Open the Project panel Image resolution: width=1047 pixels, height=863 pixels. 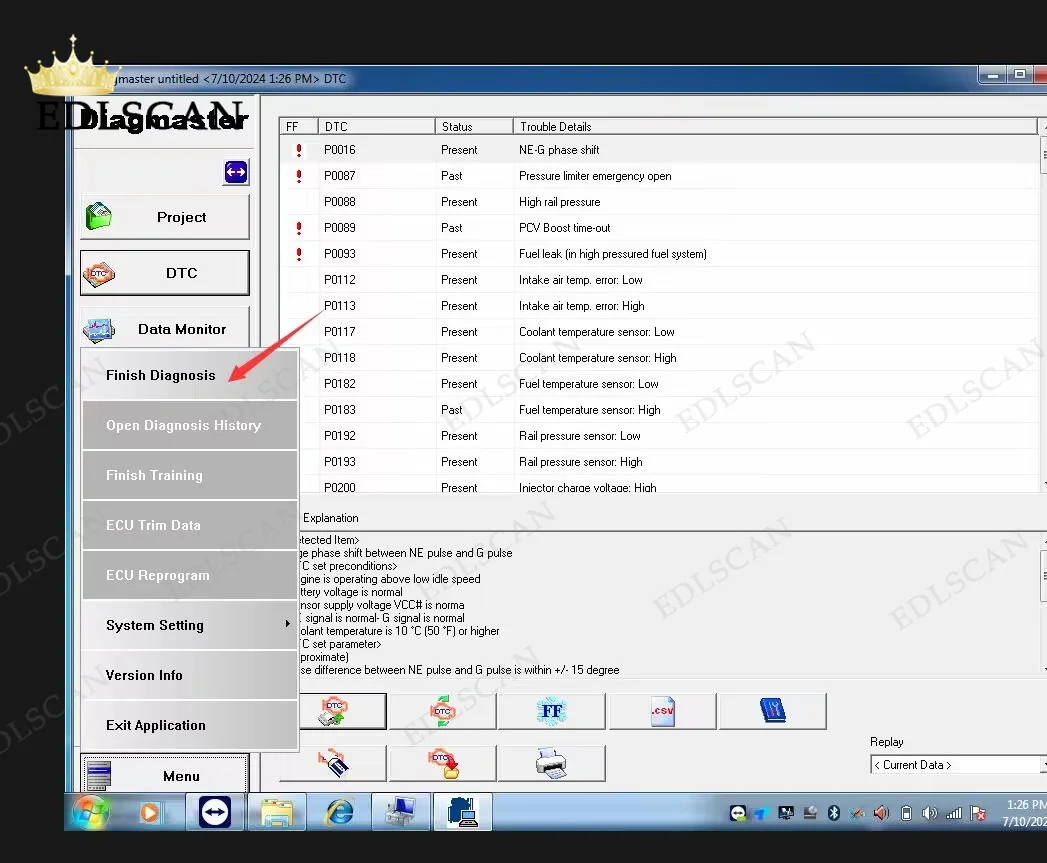click(x=165, y=217)
